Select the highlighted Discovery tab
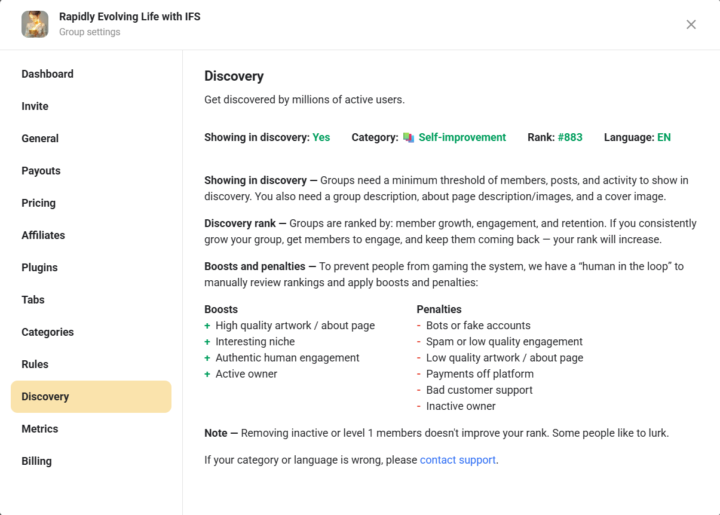 [90, 397]
